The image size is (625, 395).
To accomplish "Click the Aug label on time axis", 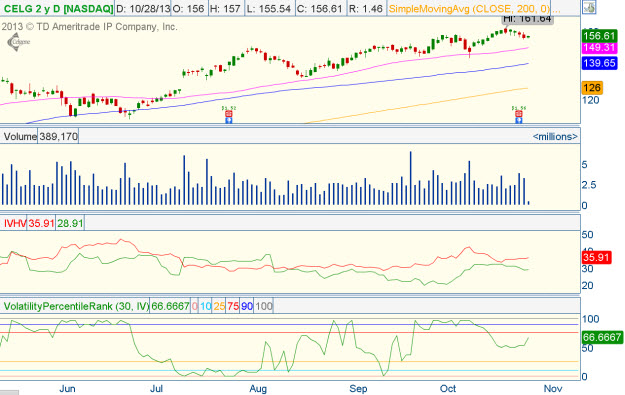I will [x=258, y=389].
